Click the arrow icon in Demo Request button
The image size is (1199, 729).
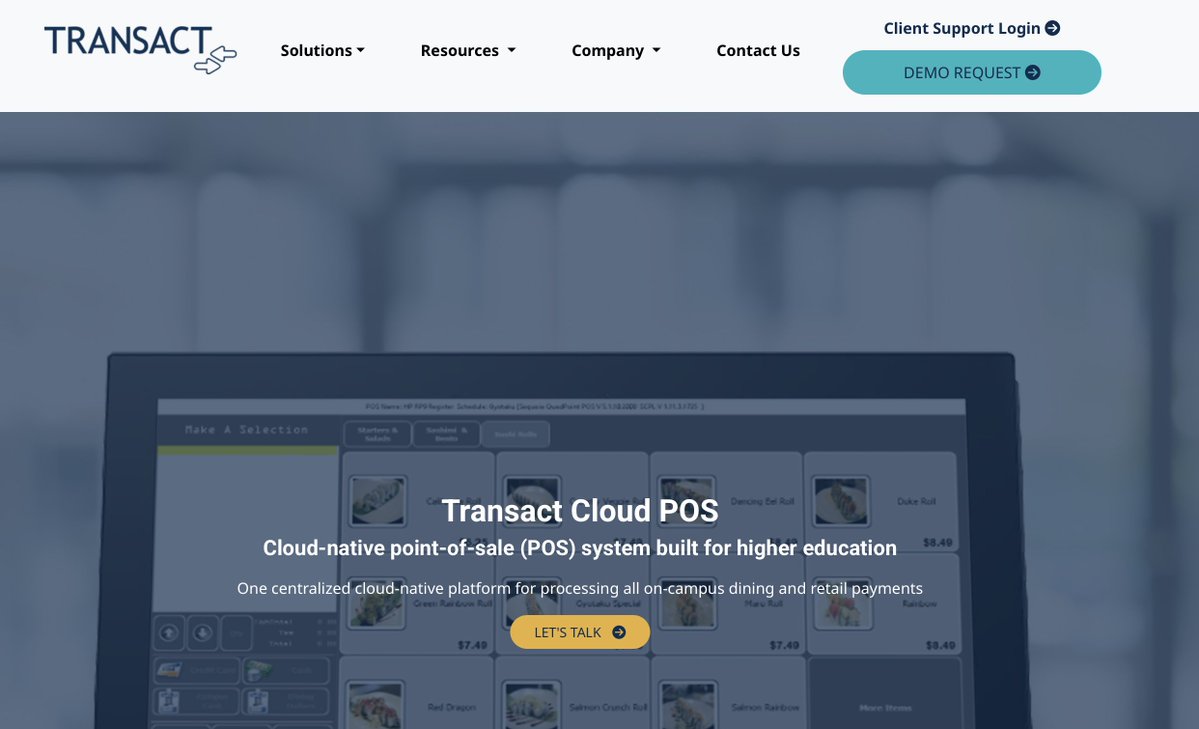(1032, 73)
